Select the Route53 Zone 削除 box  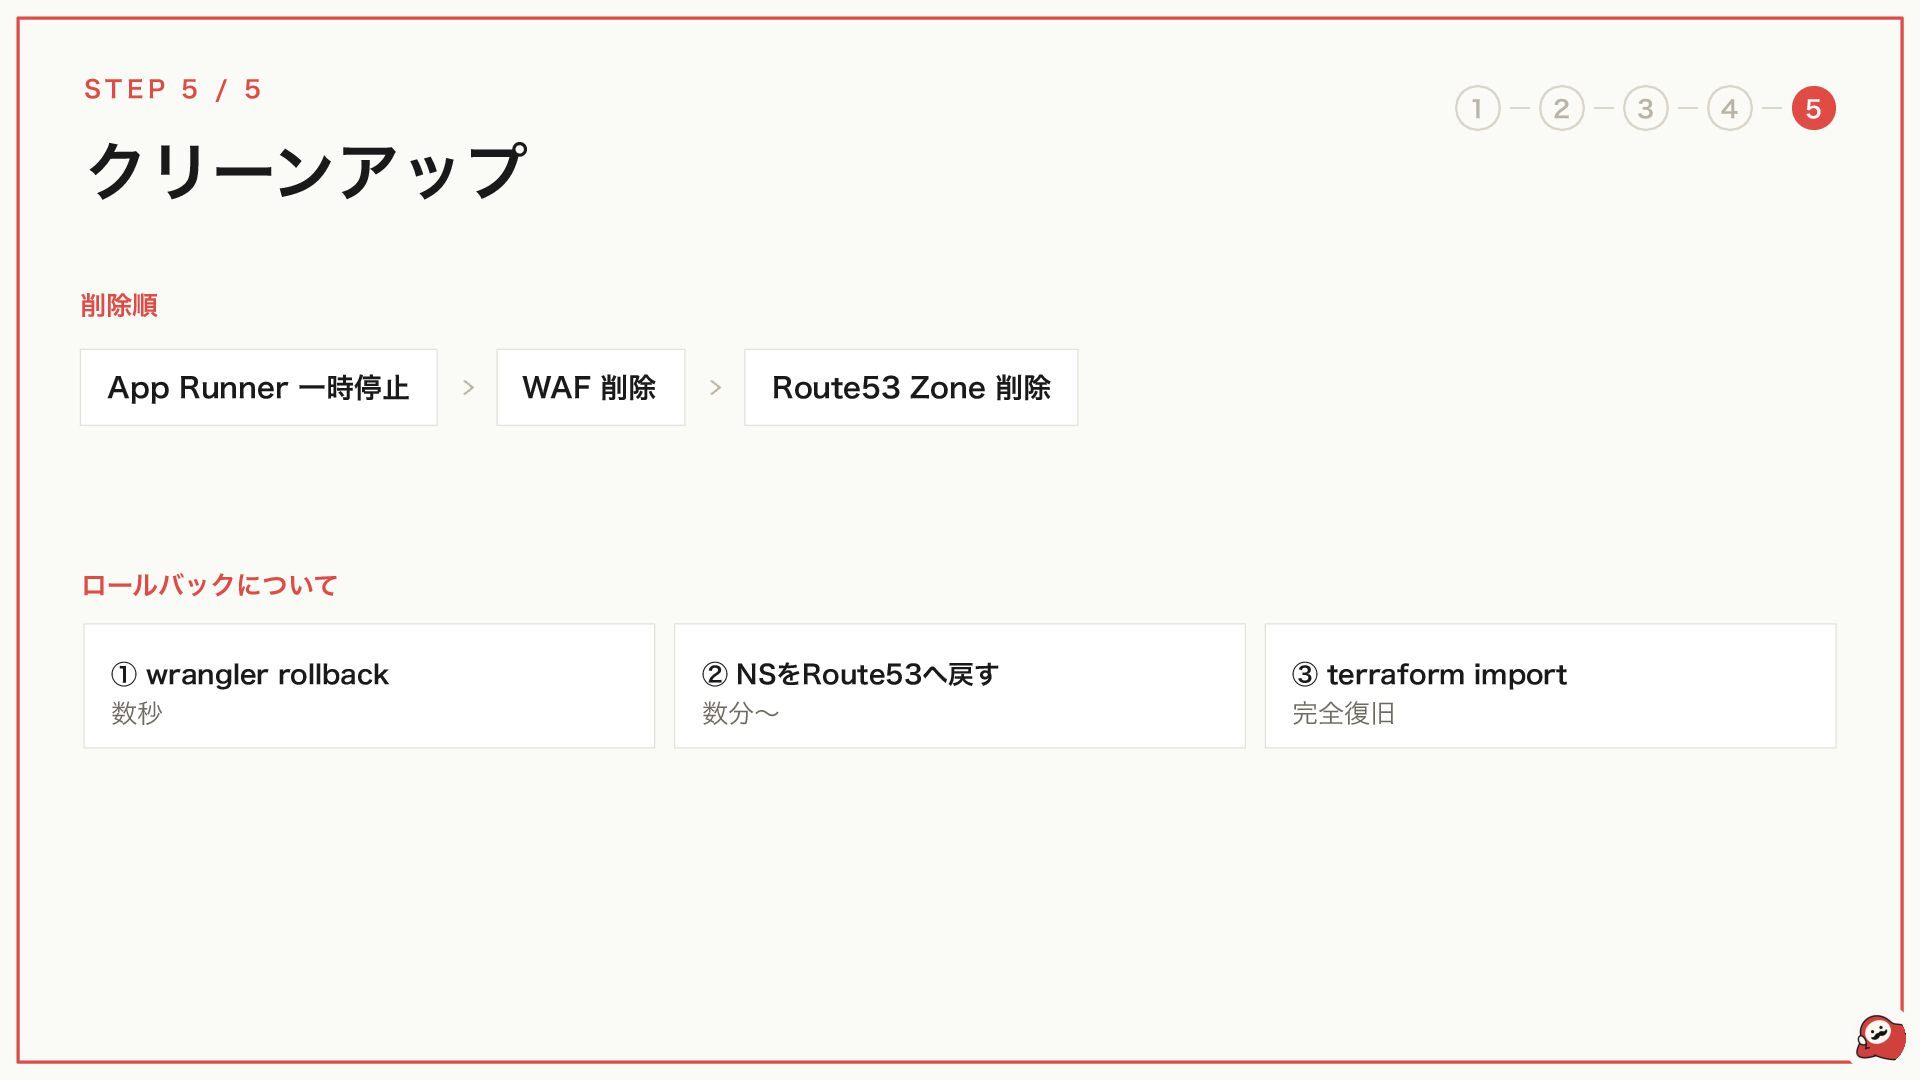[911, 387]
